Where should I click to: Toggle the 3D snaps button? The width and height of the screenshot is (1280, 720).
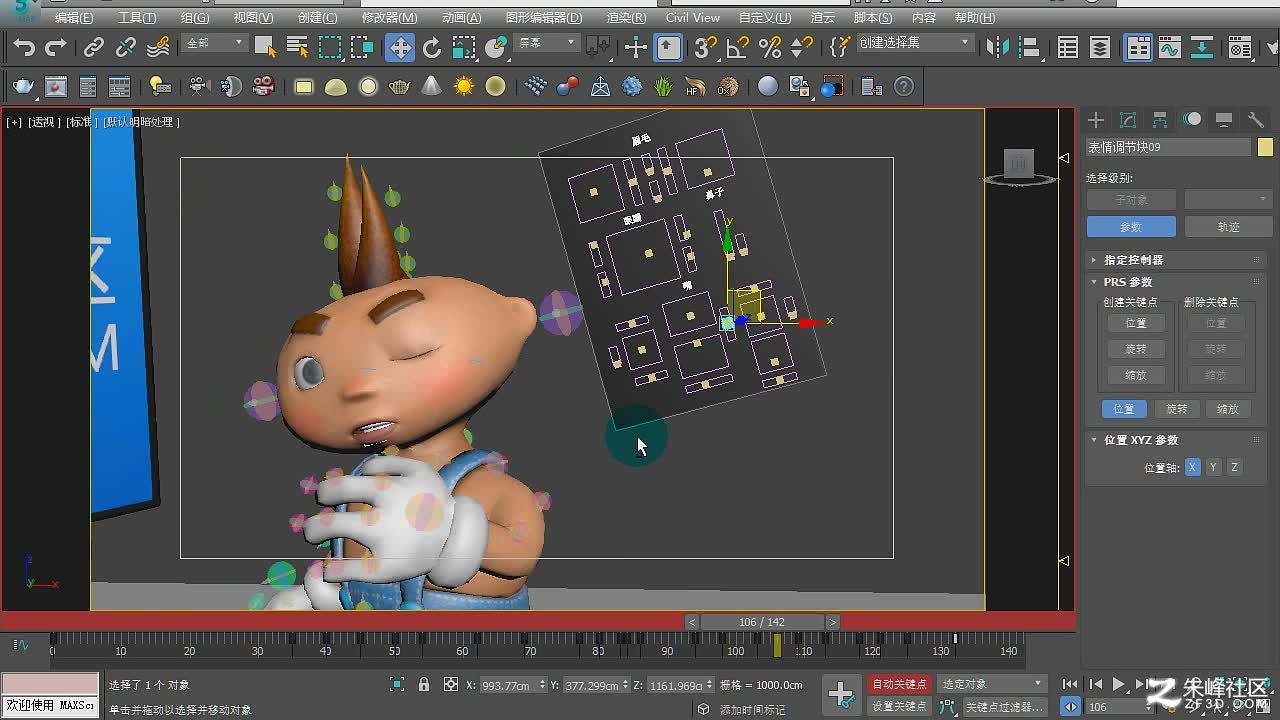[x=706, y=47]
